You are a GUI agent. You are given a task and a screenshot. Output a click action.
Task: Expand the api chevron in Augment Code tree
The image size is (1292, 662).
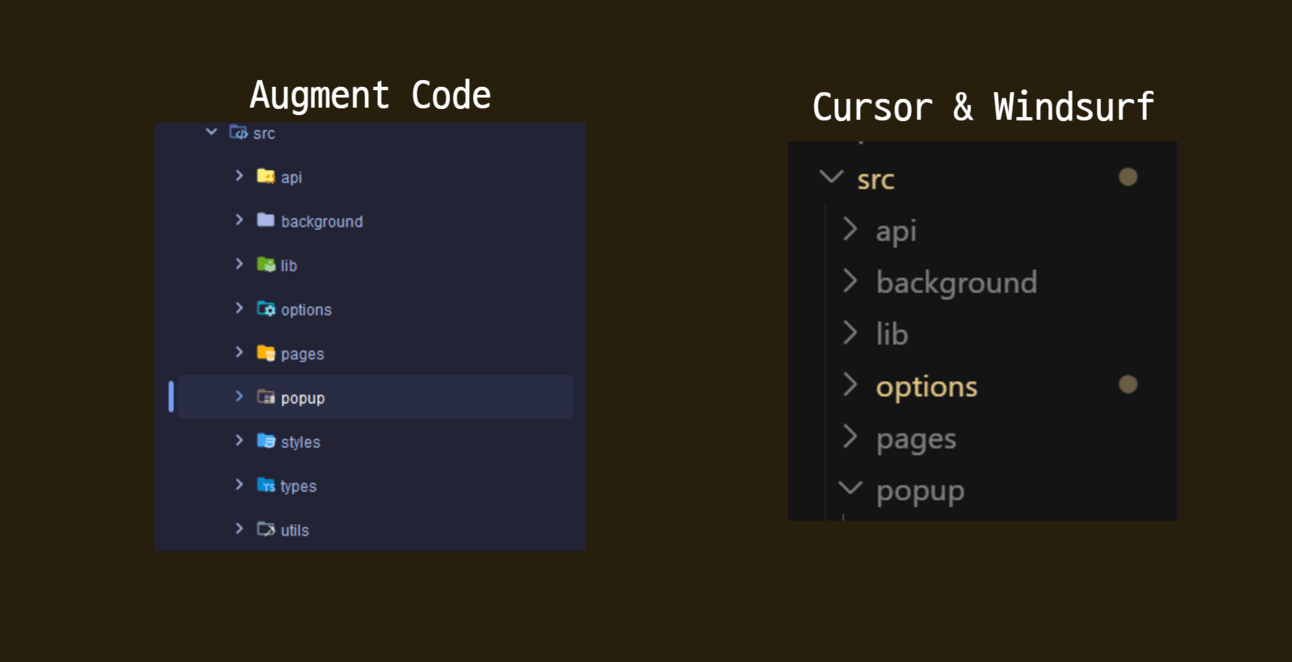point(239,176)
